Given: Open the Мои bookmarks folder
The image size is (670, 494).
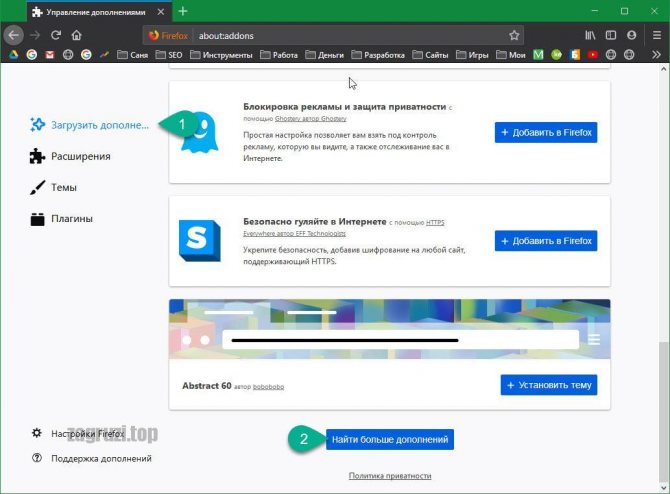Looking at the screenshot, I should (x=511, y=55).
